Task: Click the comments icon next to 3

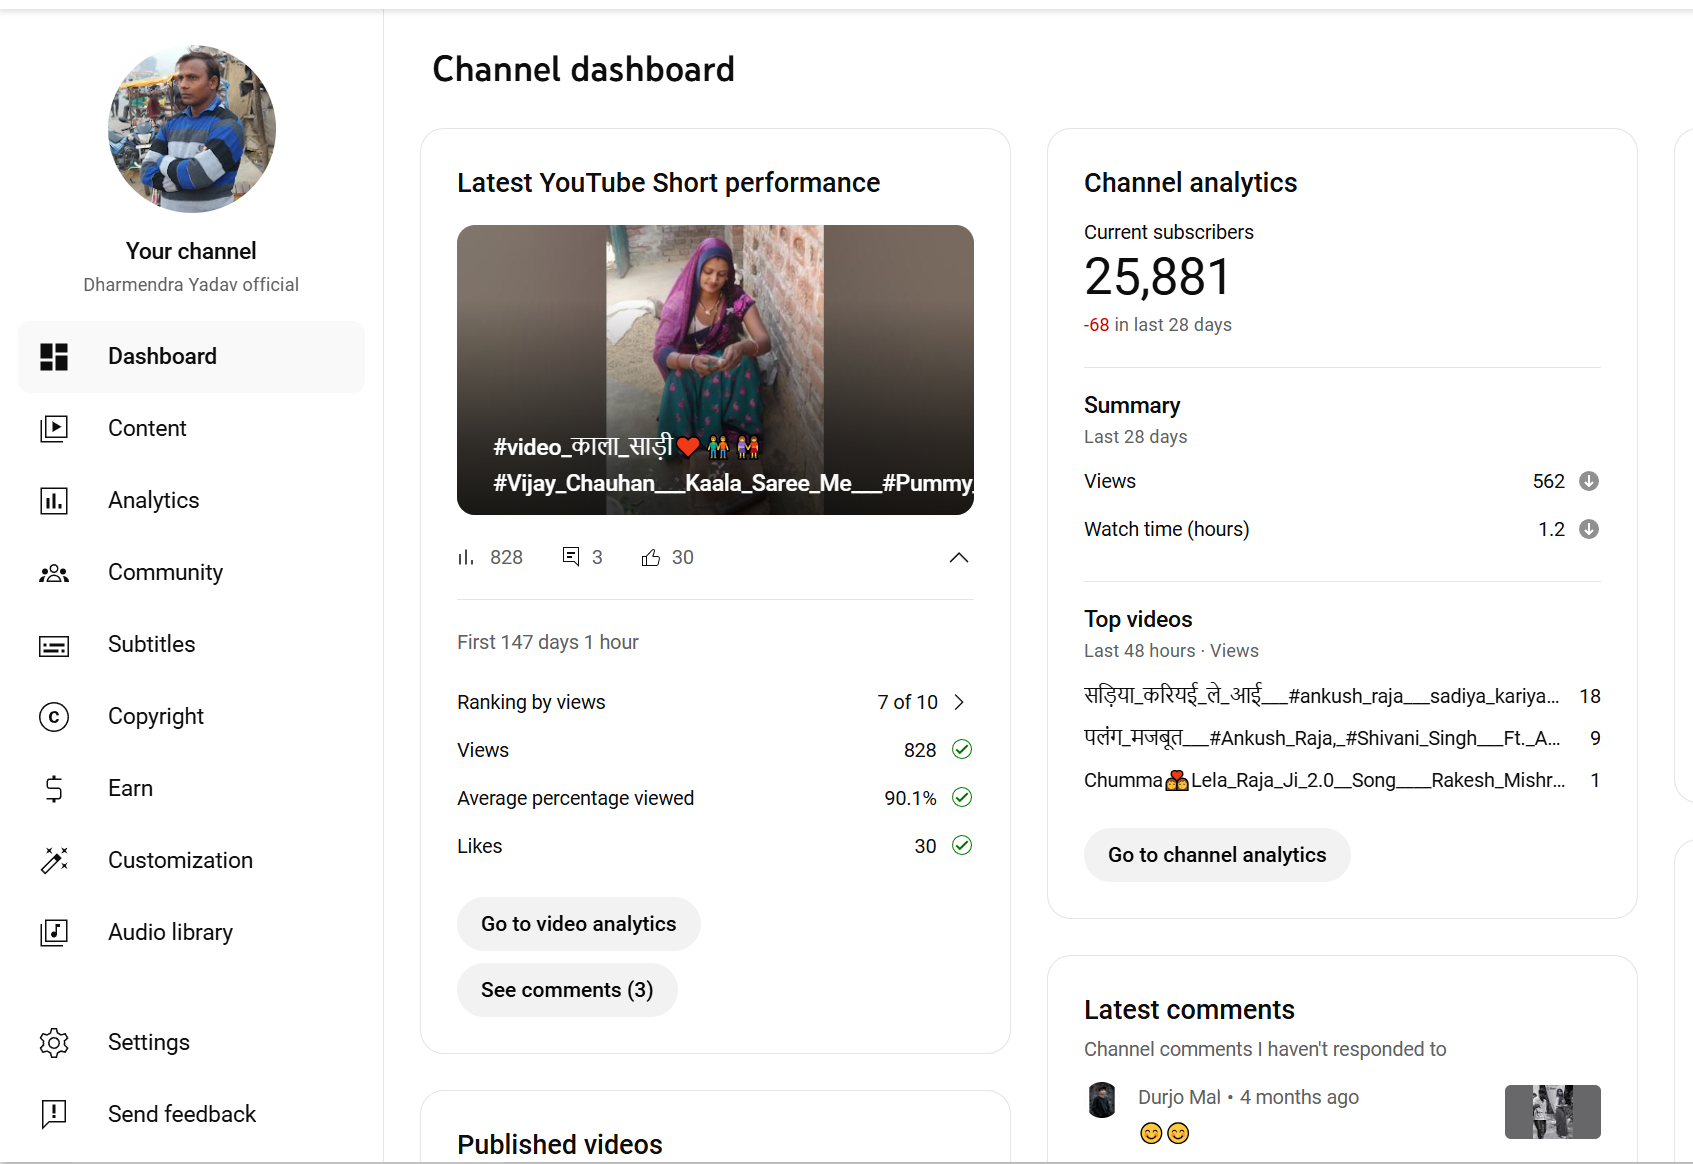Action: tap(571, 556)
